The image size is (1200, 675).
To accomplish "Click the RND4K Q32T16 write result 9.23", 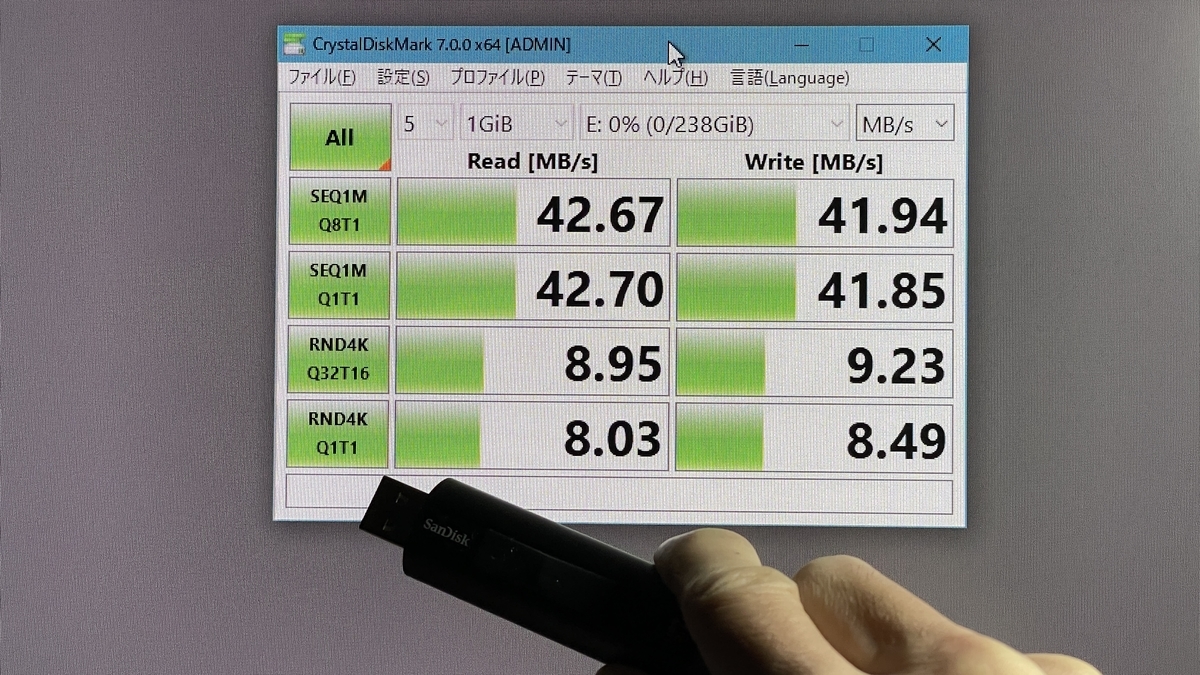I will pyautogui.click(x=814, y=361).
